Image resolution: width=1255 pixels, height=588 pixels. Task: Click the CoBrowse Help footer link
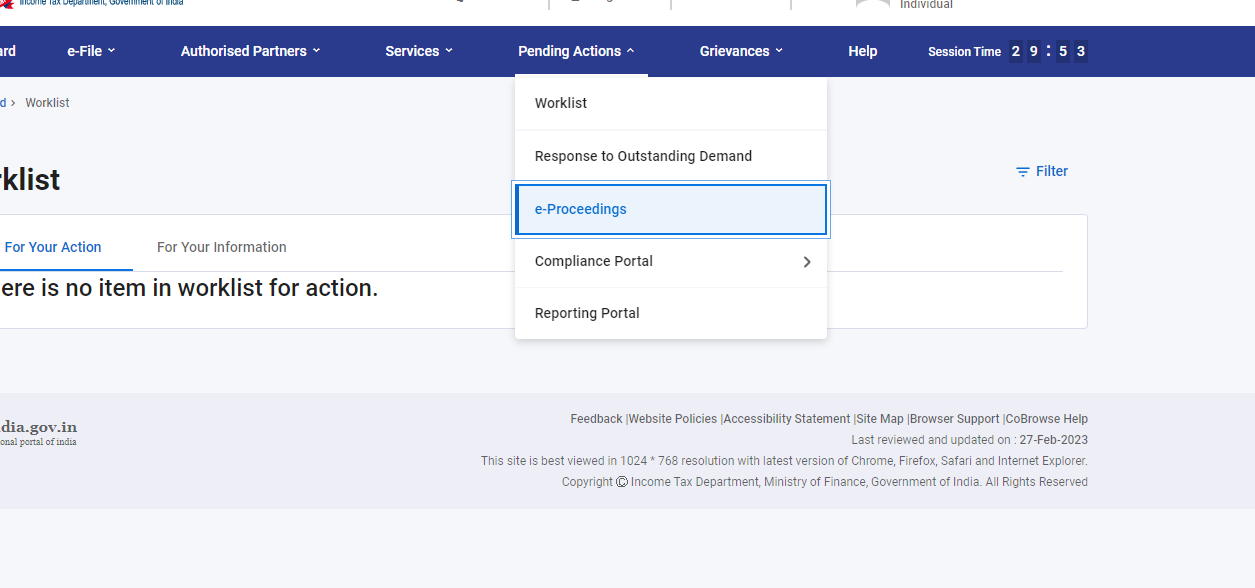tap(1047, 419)
